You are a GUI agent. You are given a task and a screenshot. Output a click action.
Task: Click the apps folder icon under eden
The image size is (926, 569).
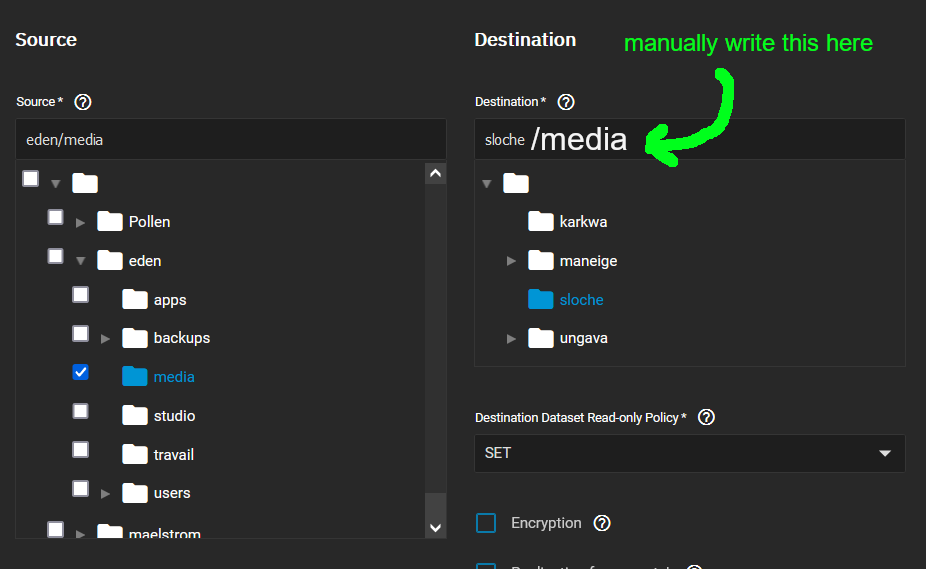(x=135, y=299)
